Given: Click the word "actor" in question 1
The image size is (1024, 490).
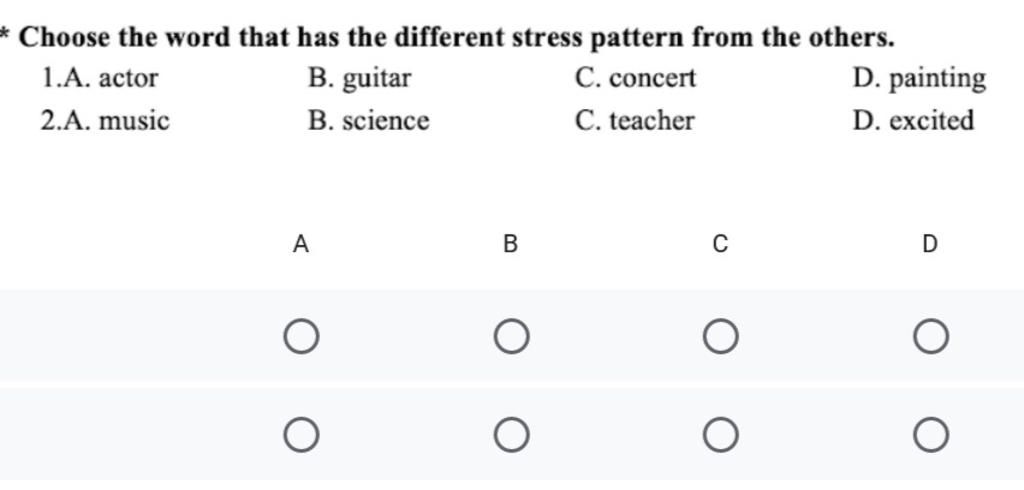Looking at the screenshot, I should click(127, 78).
